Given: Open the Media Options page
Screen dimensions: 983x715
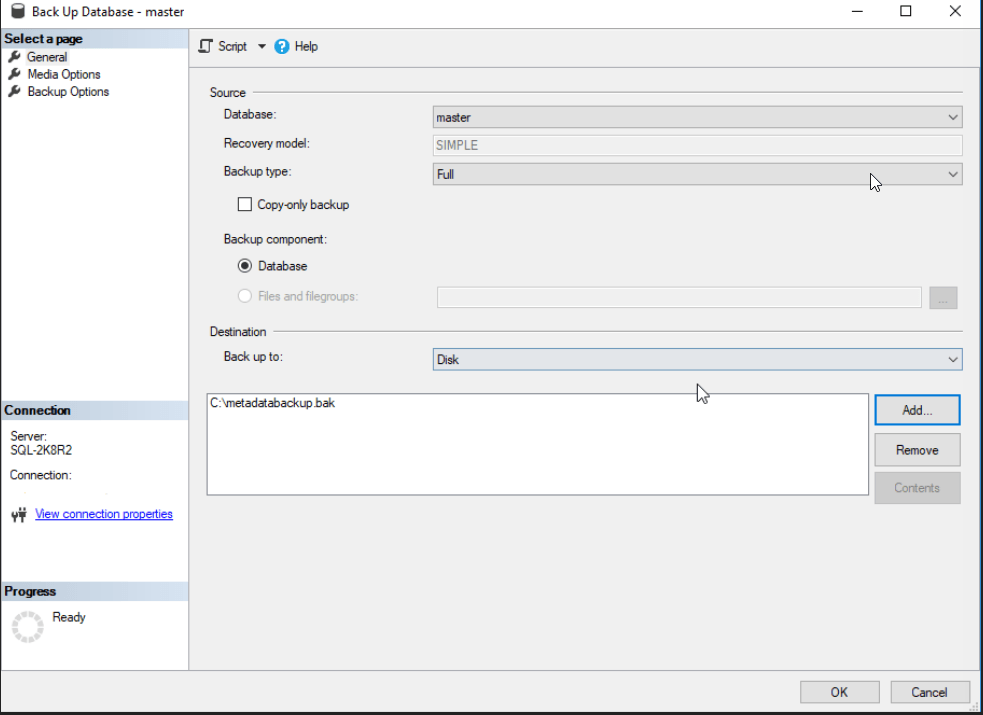Looking at the screenshot, I should (64, 74).
